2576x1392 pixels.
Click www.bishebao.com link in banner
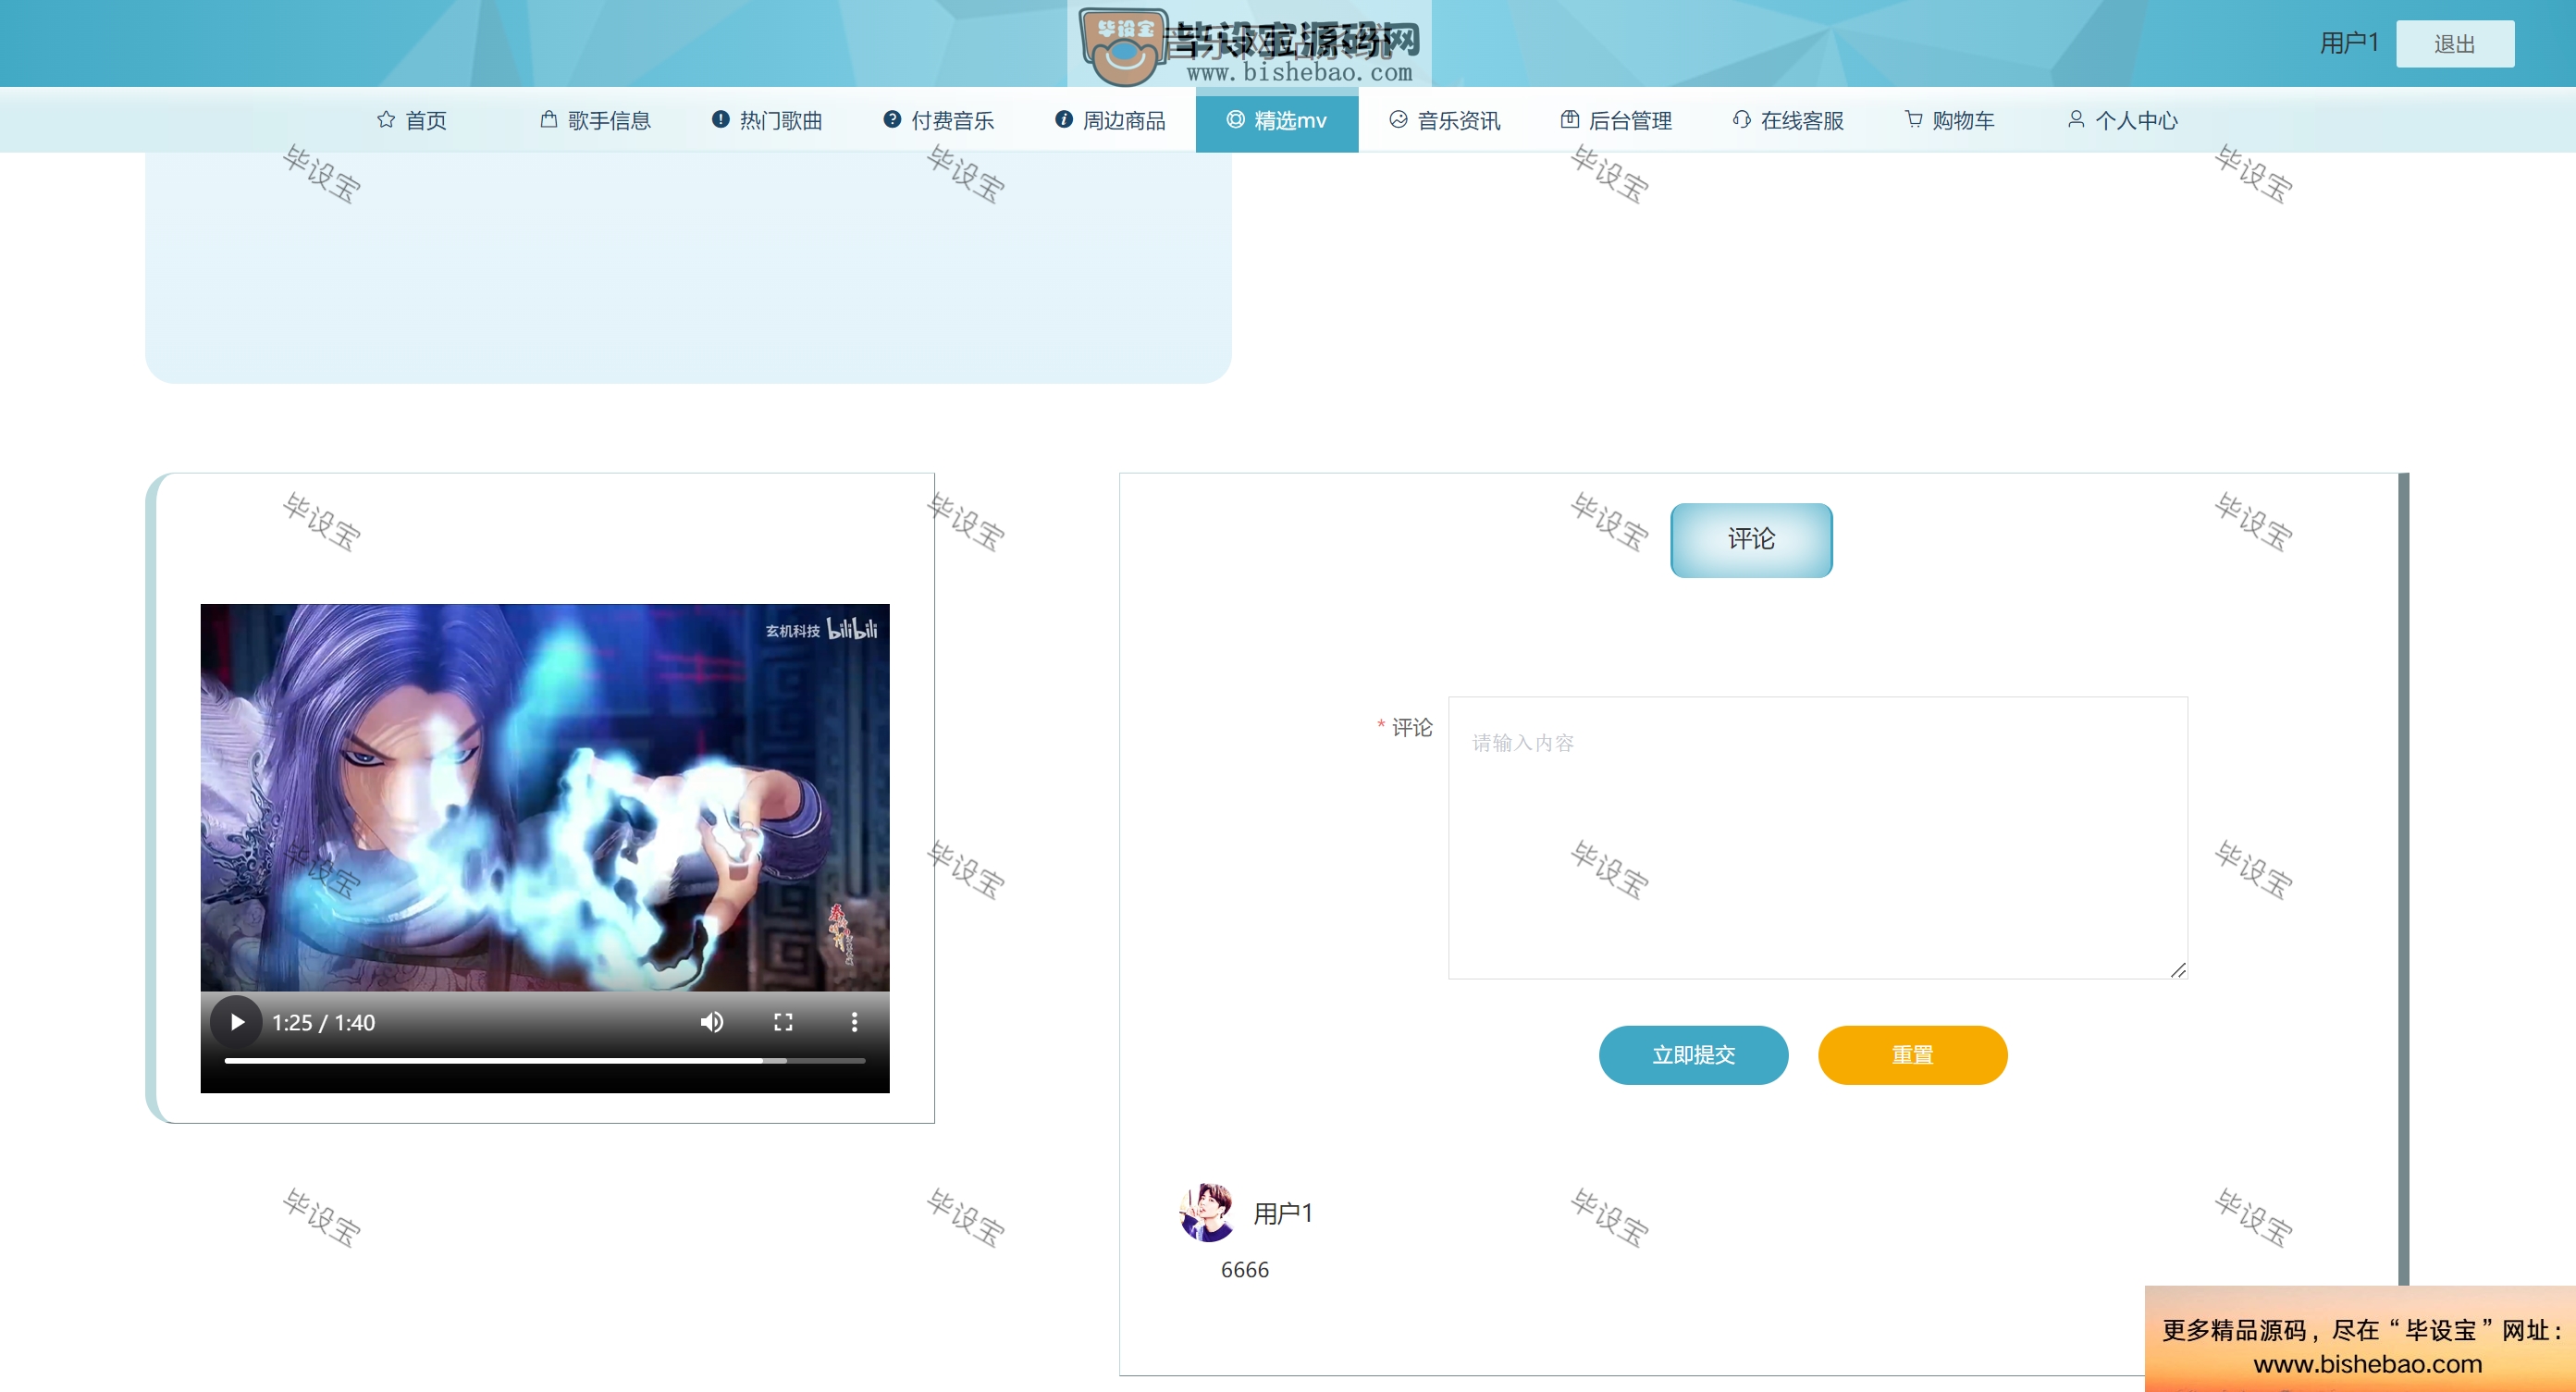coord(2367,1364)
